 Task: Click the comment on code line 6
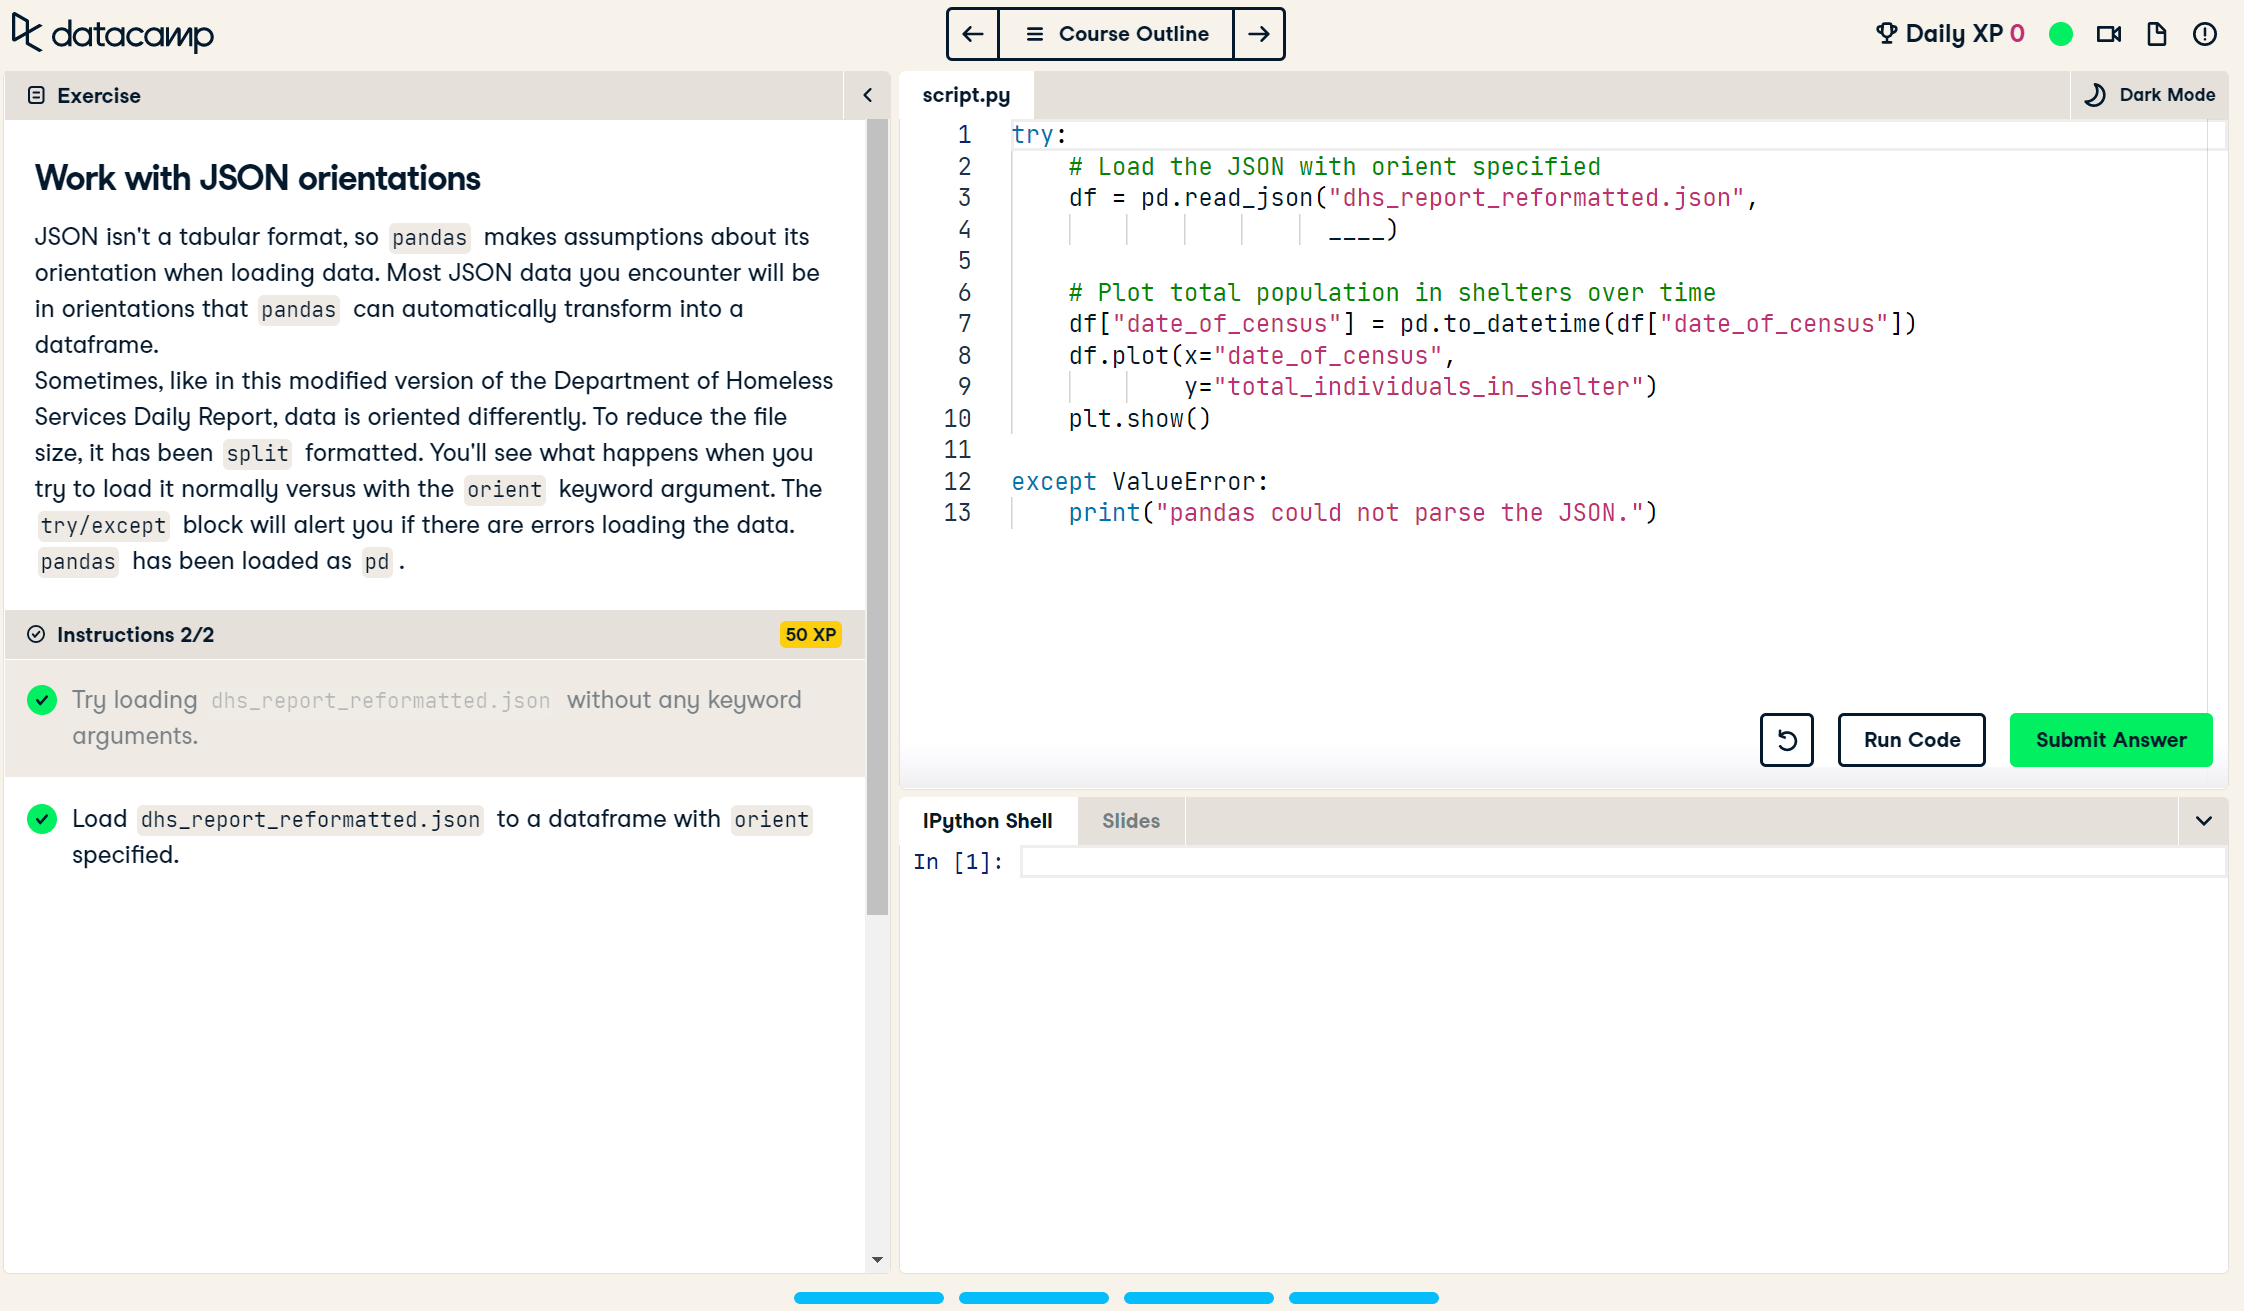[x=1392, y=293]
